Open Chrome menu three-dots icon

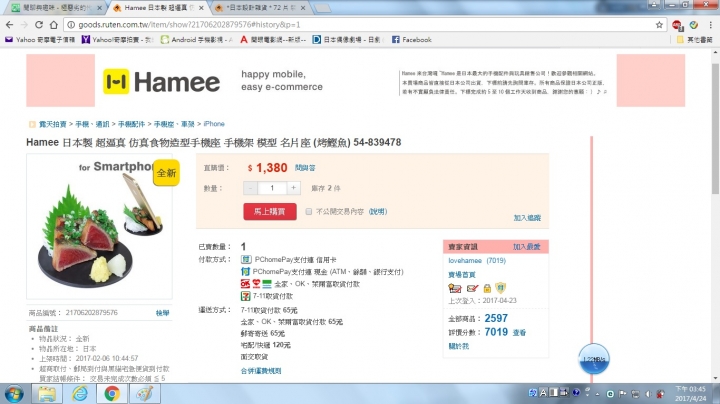point(711,25)
